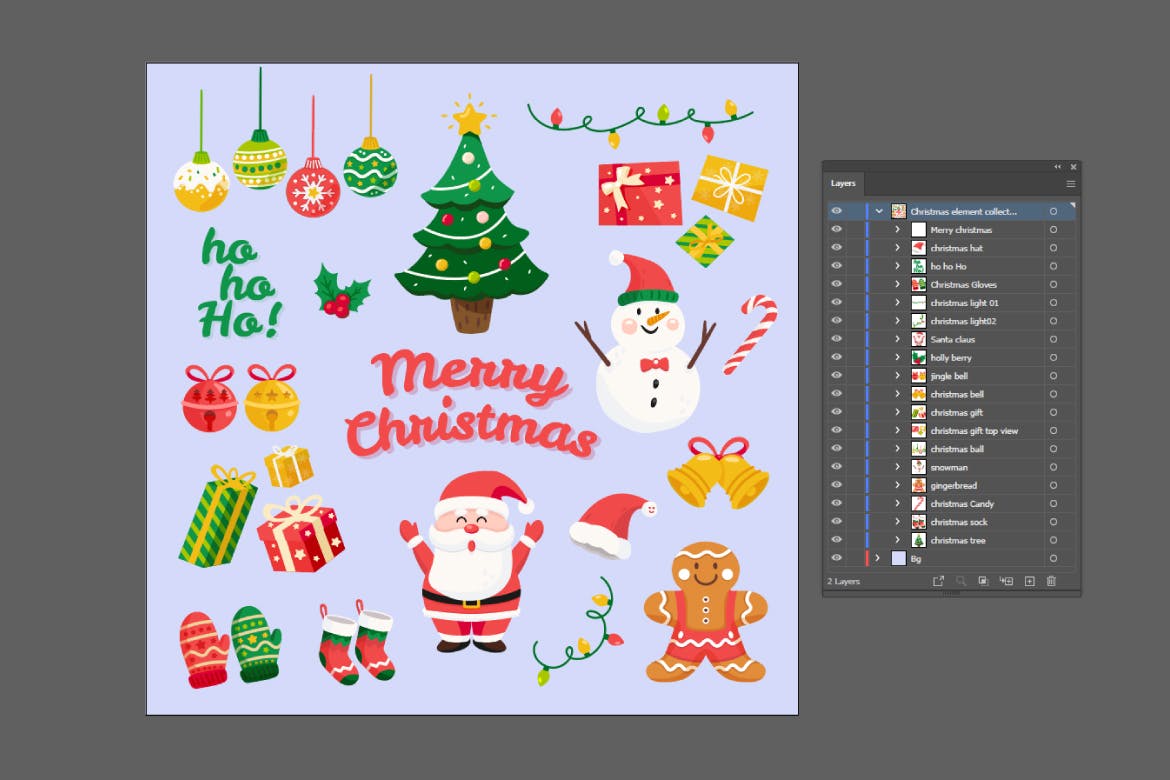Hide the Santa claus layer
Image resolution: width=1170 pixels, height=780 pixels.
(837, 340)
